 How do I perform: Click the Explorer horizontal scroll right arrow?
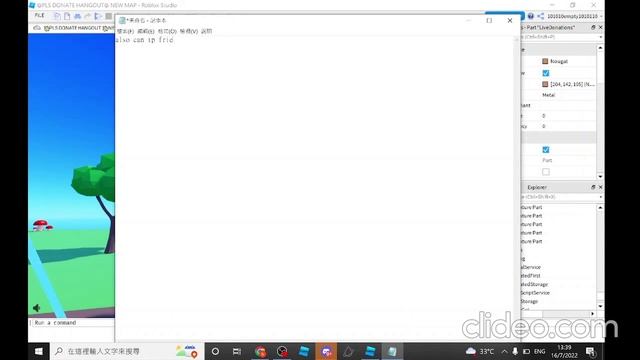click(x=592, y=313)
